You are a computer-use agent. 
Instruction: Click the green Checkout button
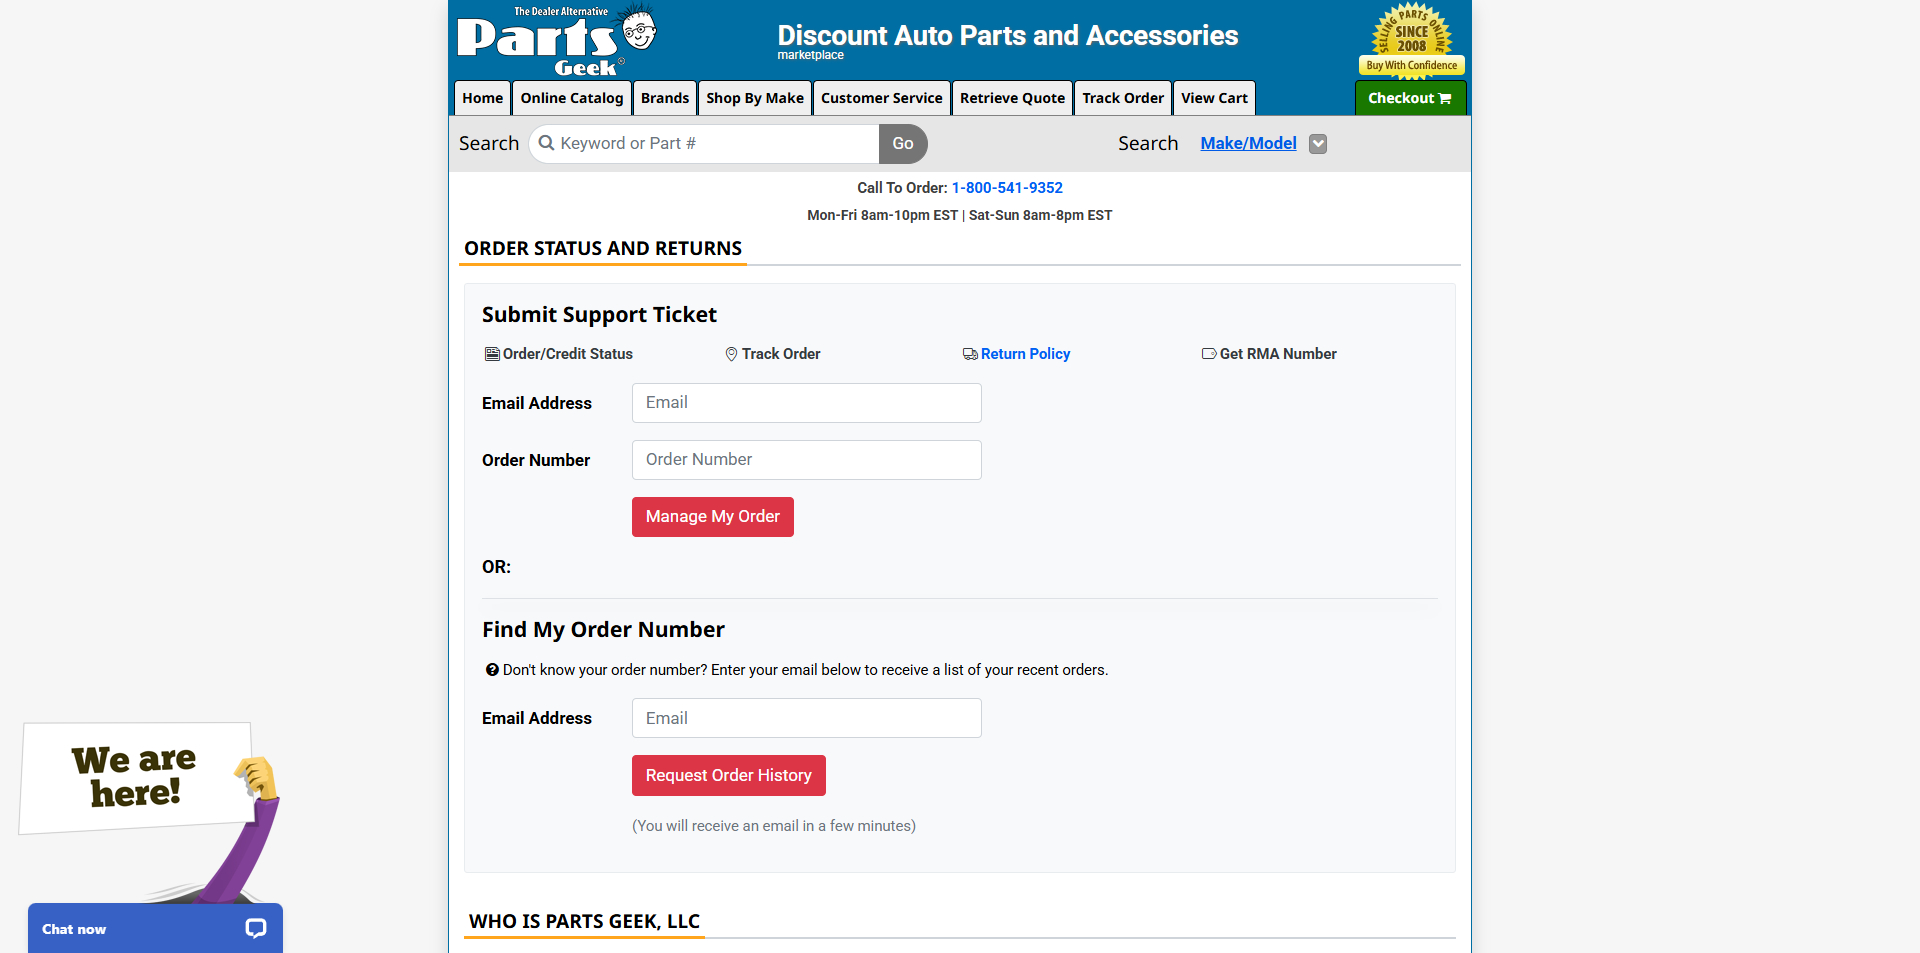(x=1410, y=98)
